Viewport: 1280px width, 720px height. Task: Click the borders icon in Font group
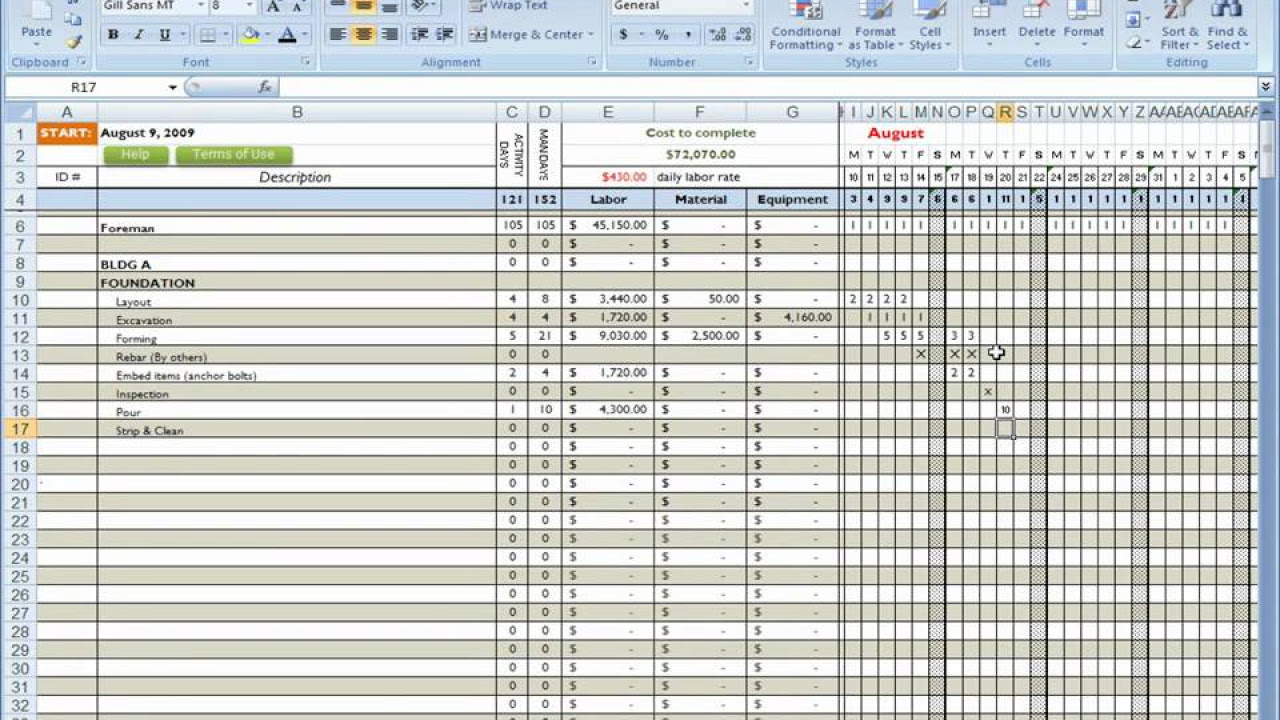point(208,35)
